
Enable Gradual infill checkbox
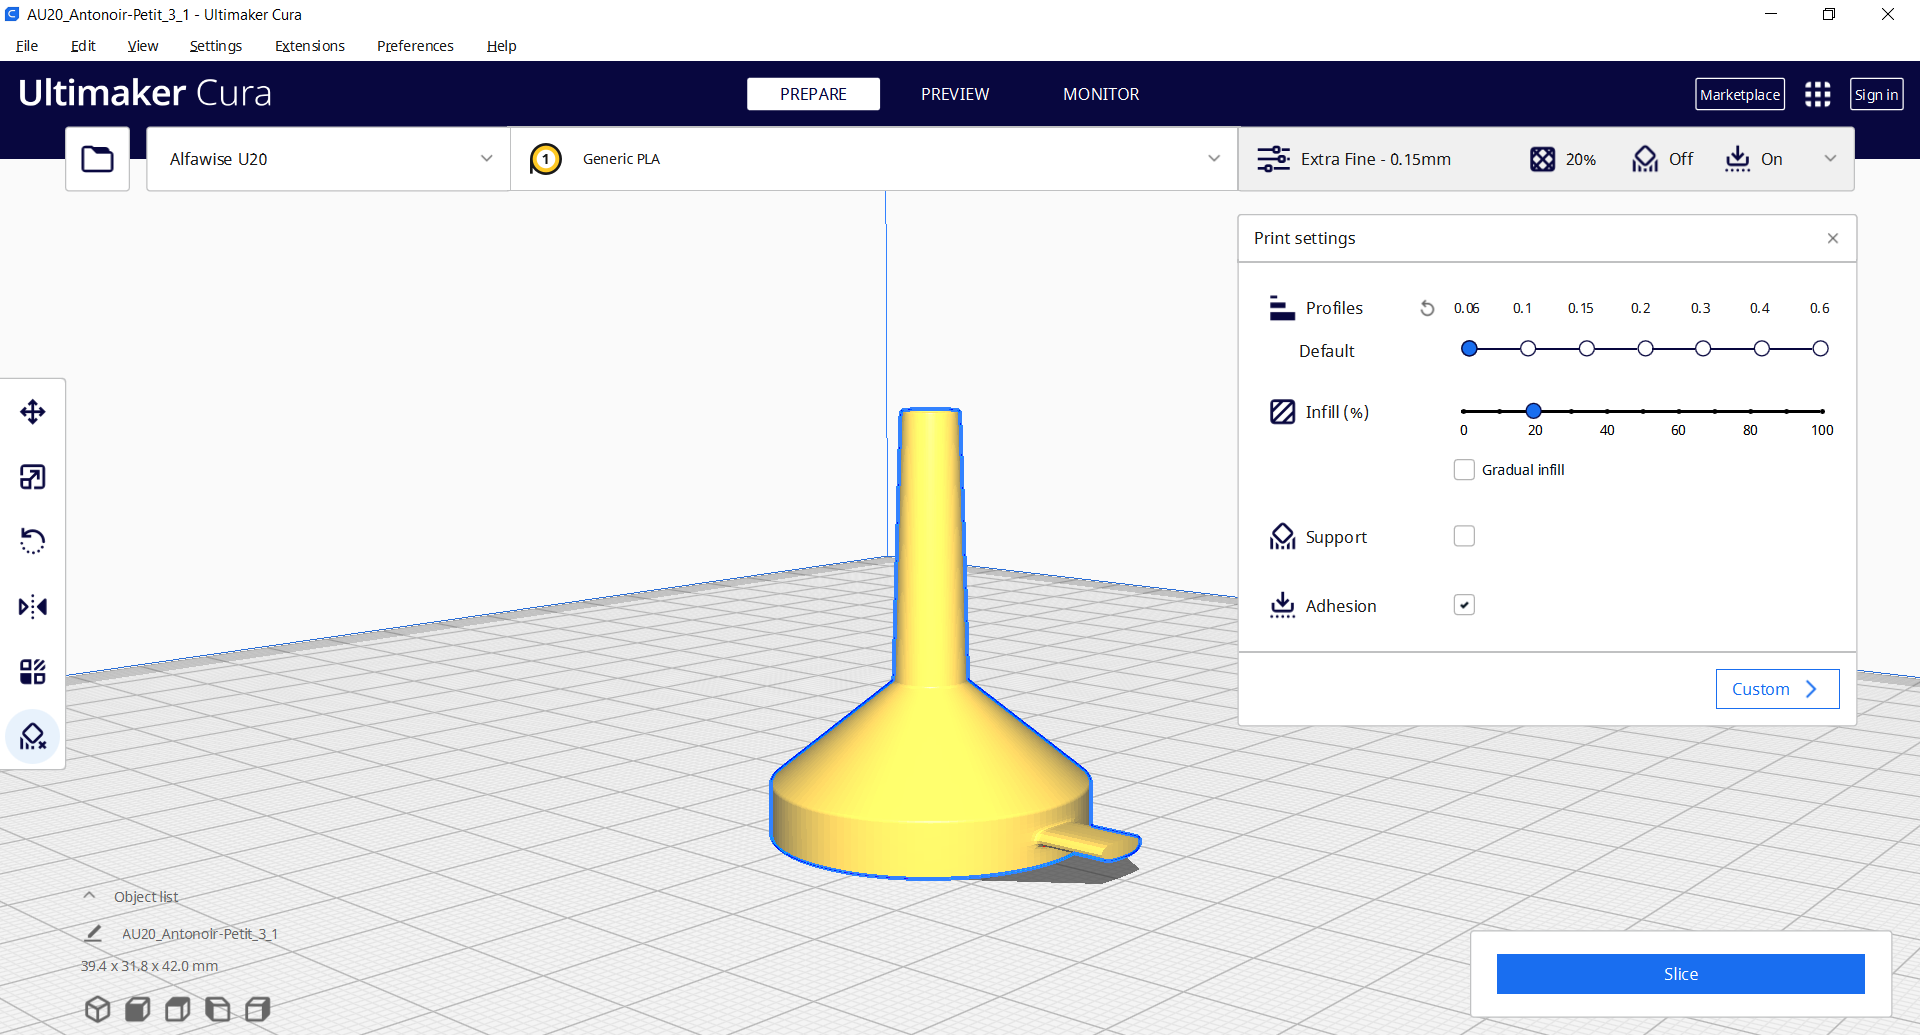1464,470
